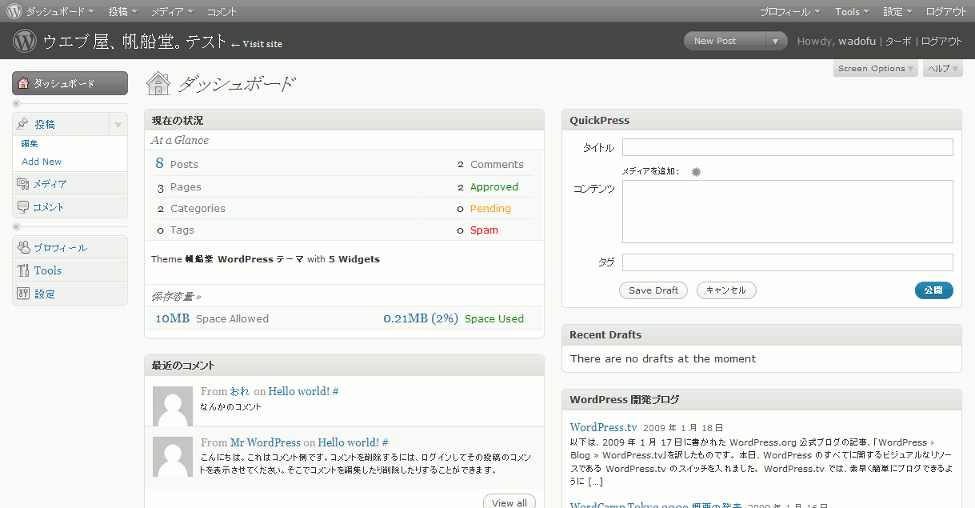975x508 pixels.
Task: Click the add media icon in QuickPress
Action: 696,172
